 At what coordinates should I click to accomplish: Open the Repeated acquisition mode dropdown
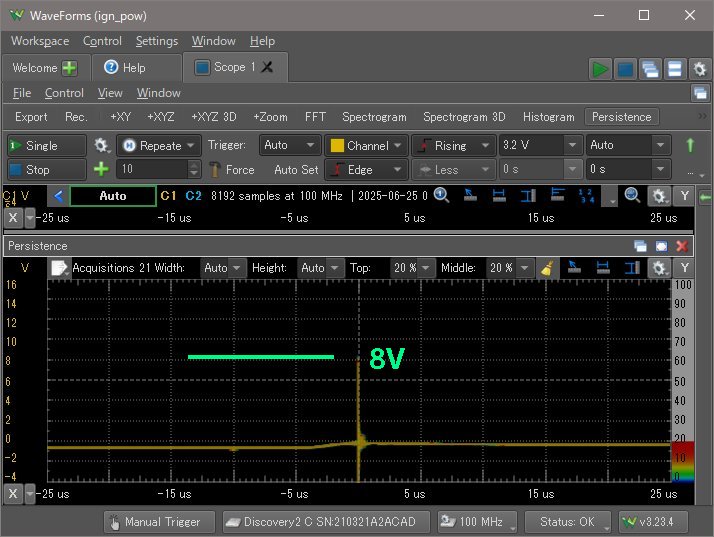(158, 146)
